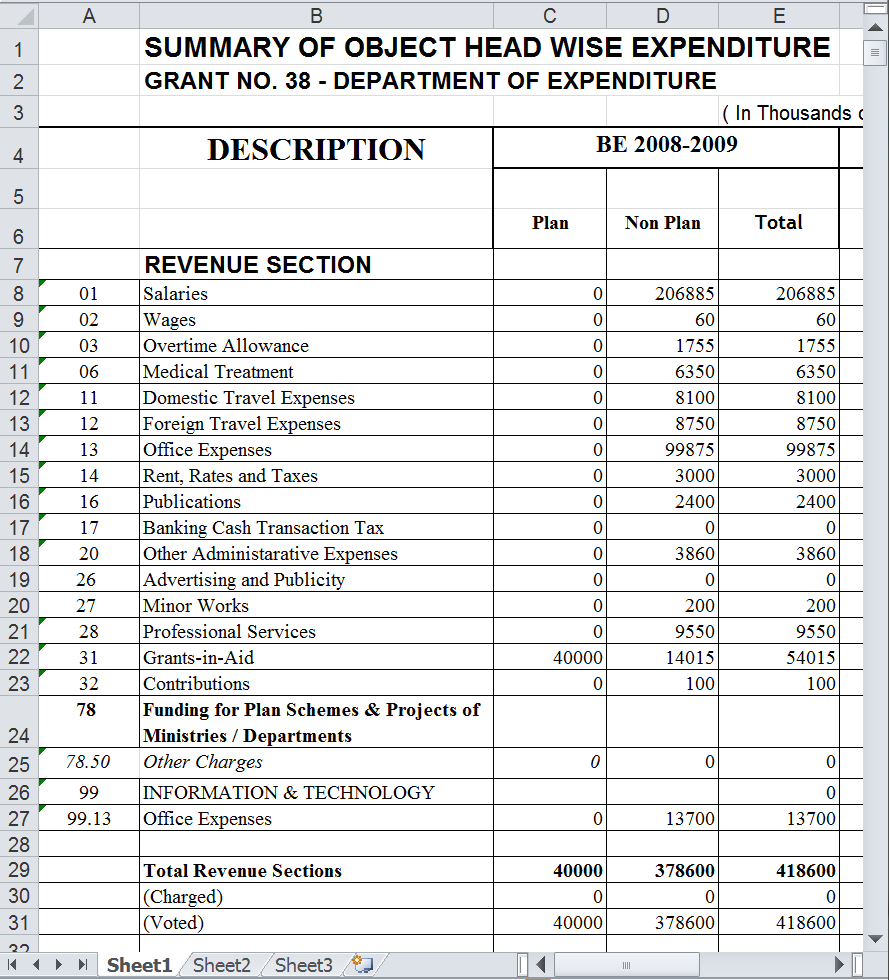Click the Select All corner button
The image size is (889, 980).
coord(19,15)
